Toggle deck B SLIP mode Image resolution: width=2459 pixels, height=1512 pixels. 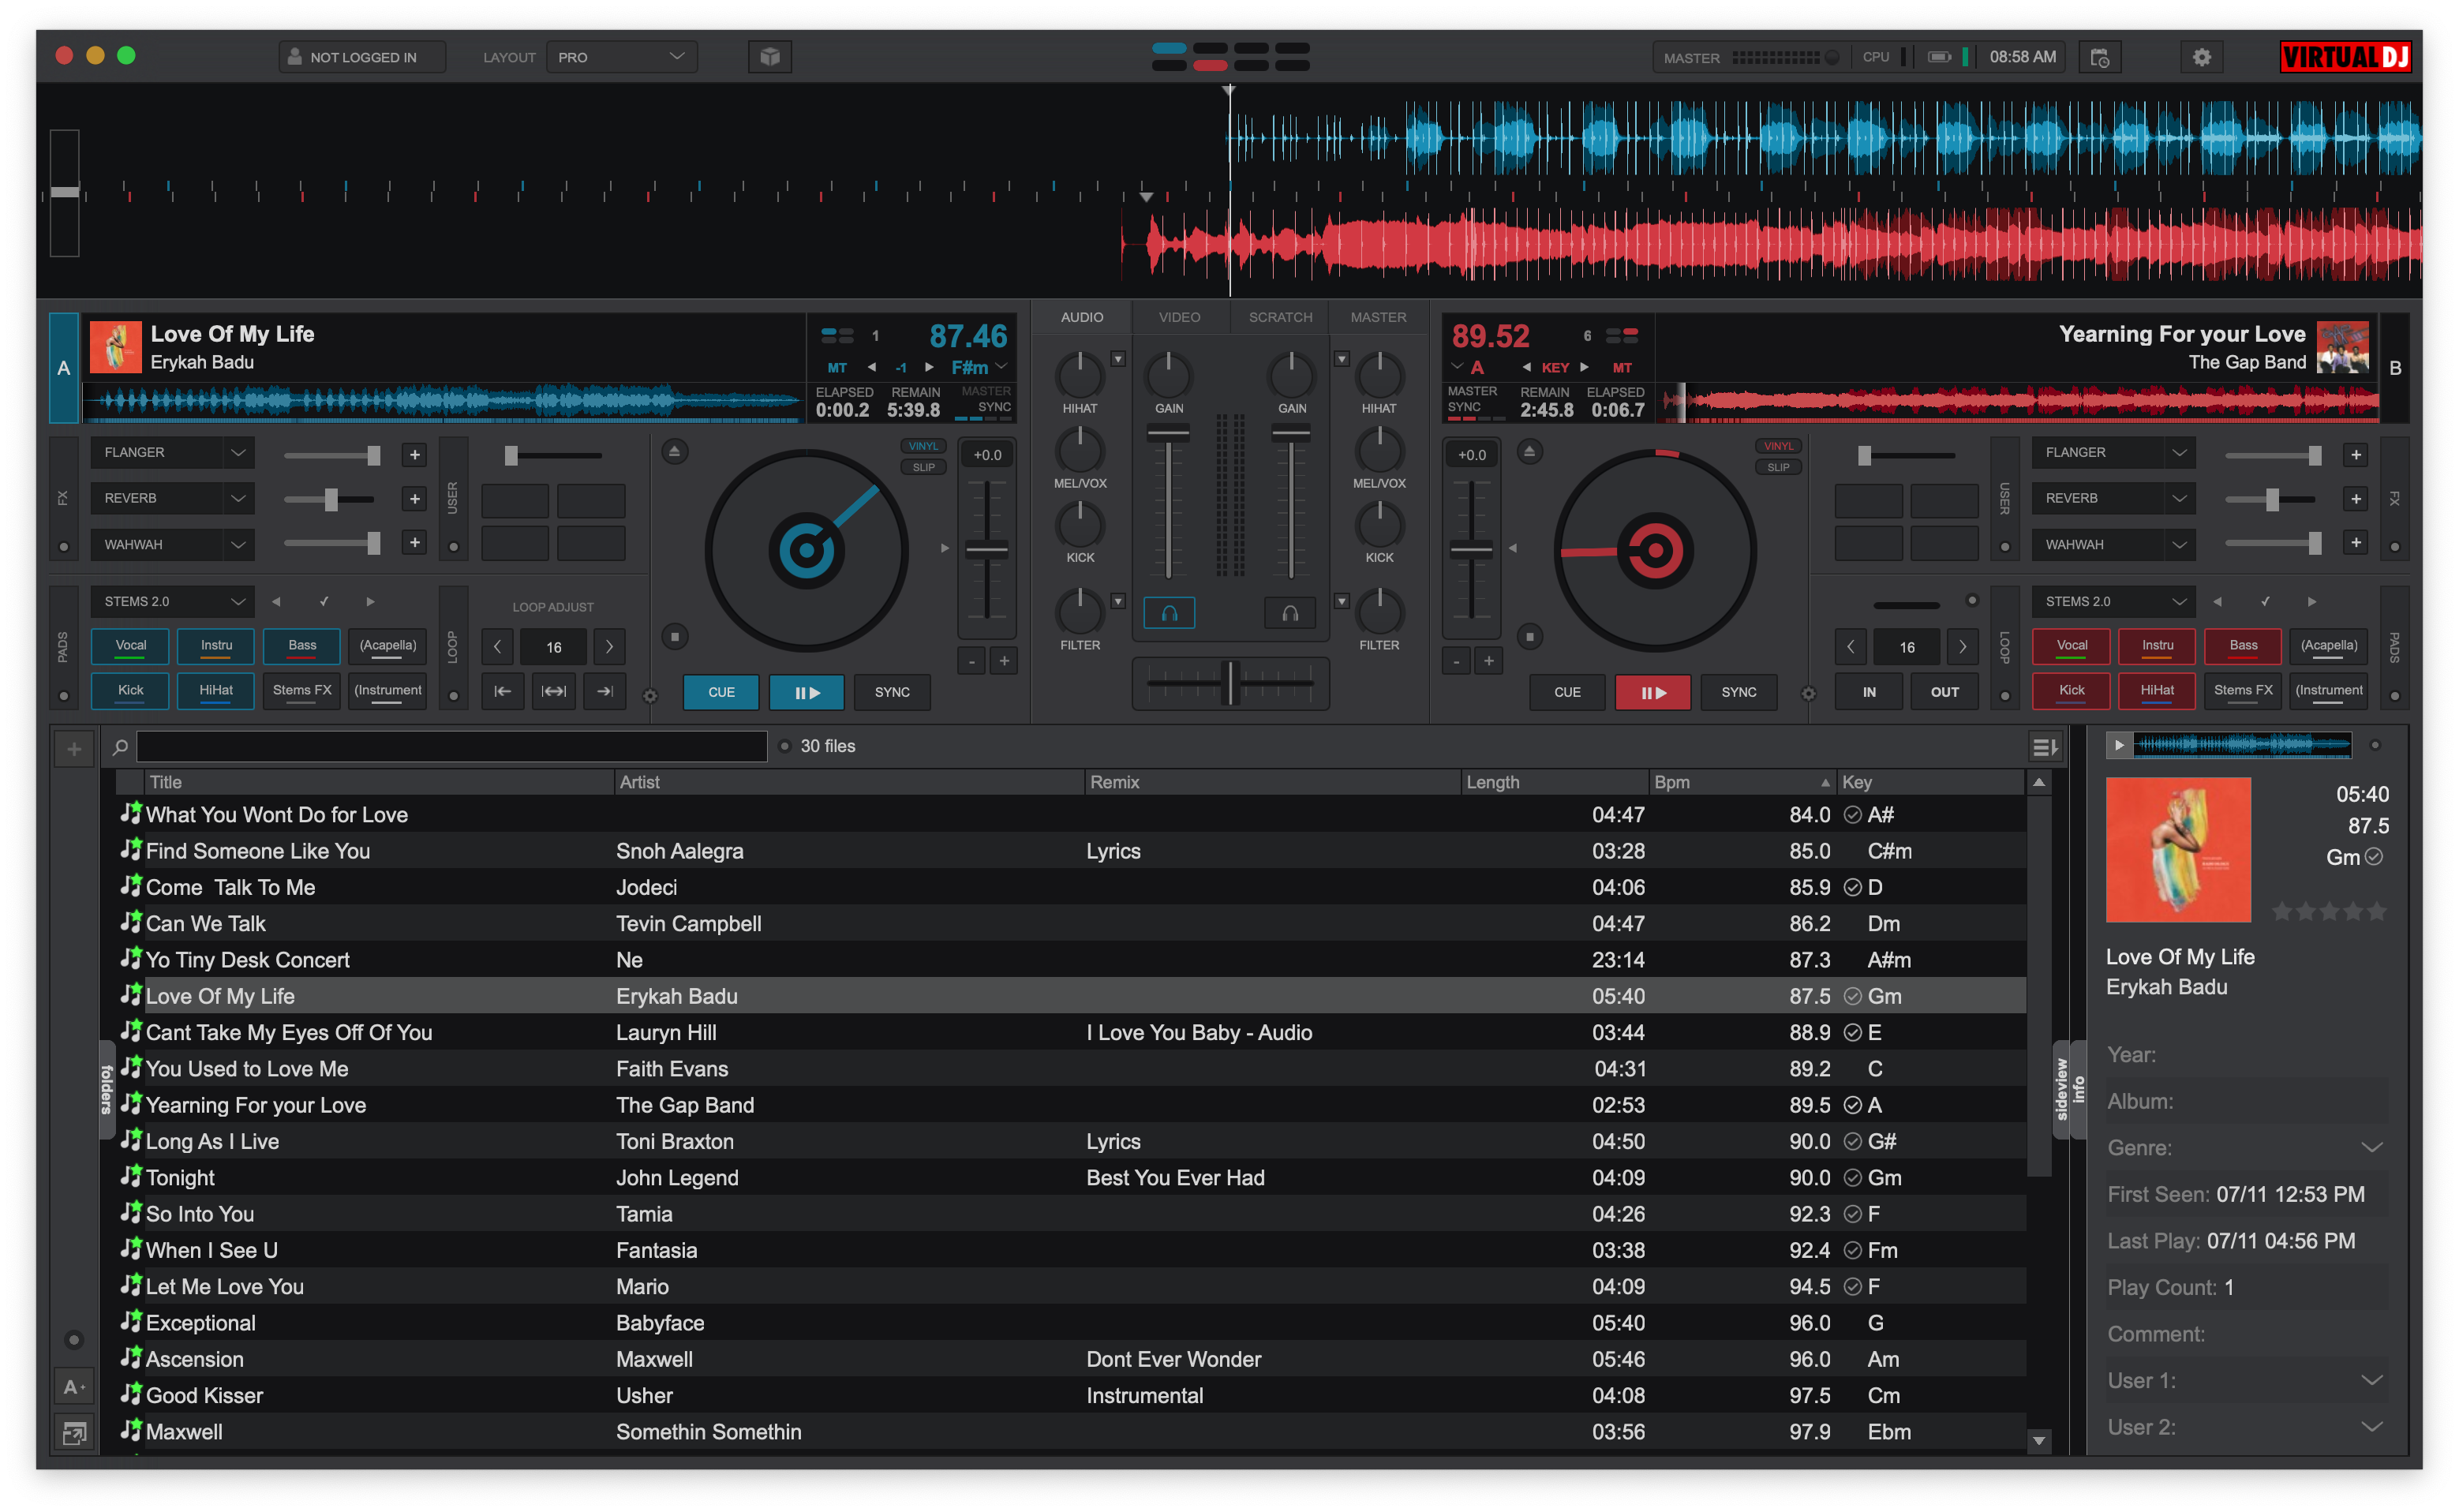[x=1778, y=467]
